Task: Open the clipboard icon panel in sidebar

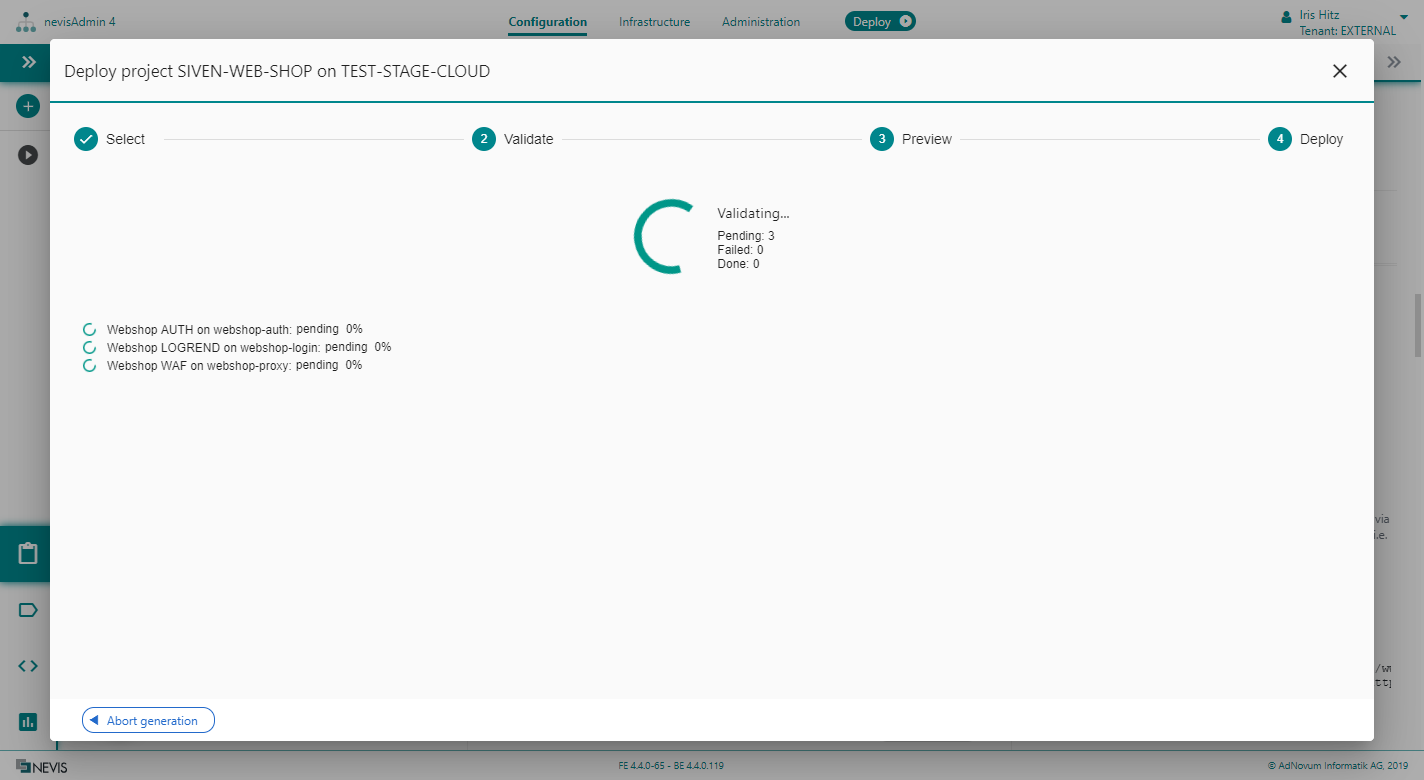Action: 28,554
